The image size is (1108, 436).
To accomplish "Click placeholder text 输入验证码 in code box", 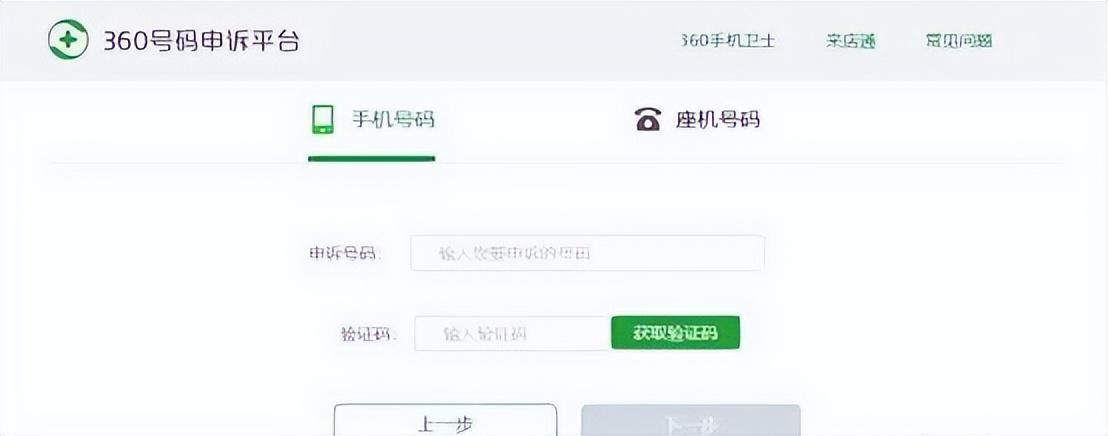I will (x=485, y=334).
